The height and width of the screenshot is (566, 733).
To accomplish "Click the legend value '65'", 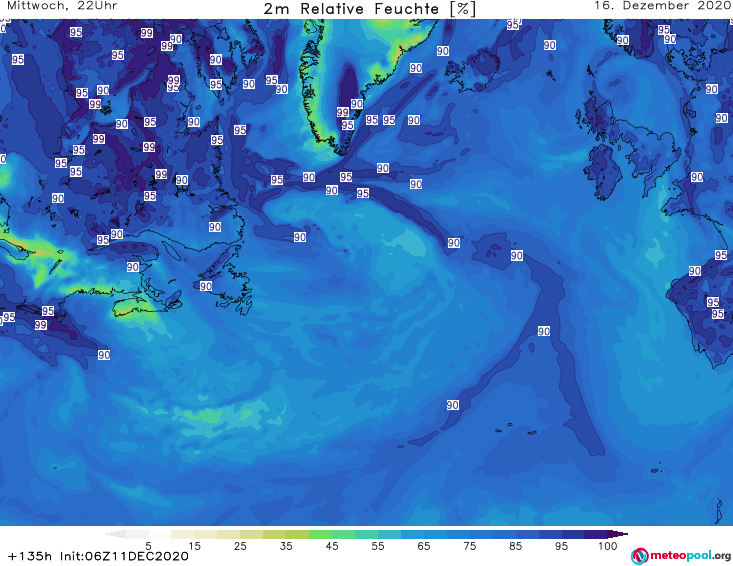I will (424, 545).
